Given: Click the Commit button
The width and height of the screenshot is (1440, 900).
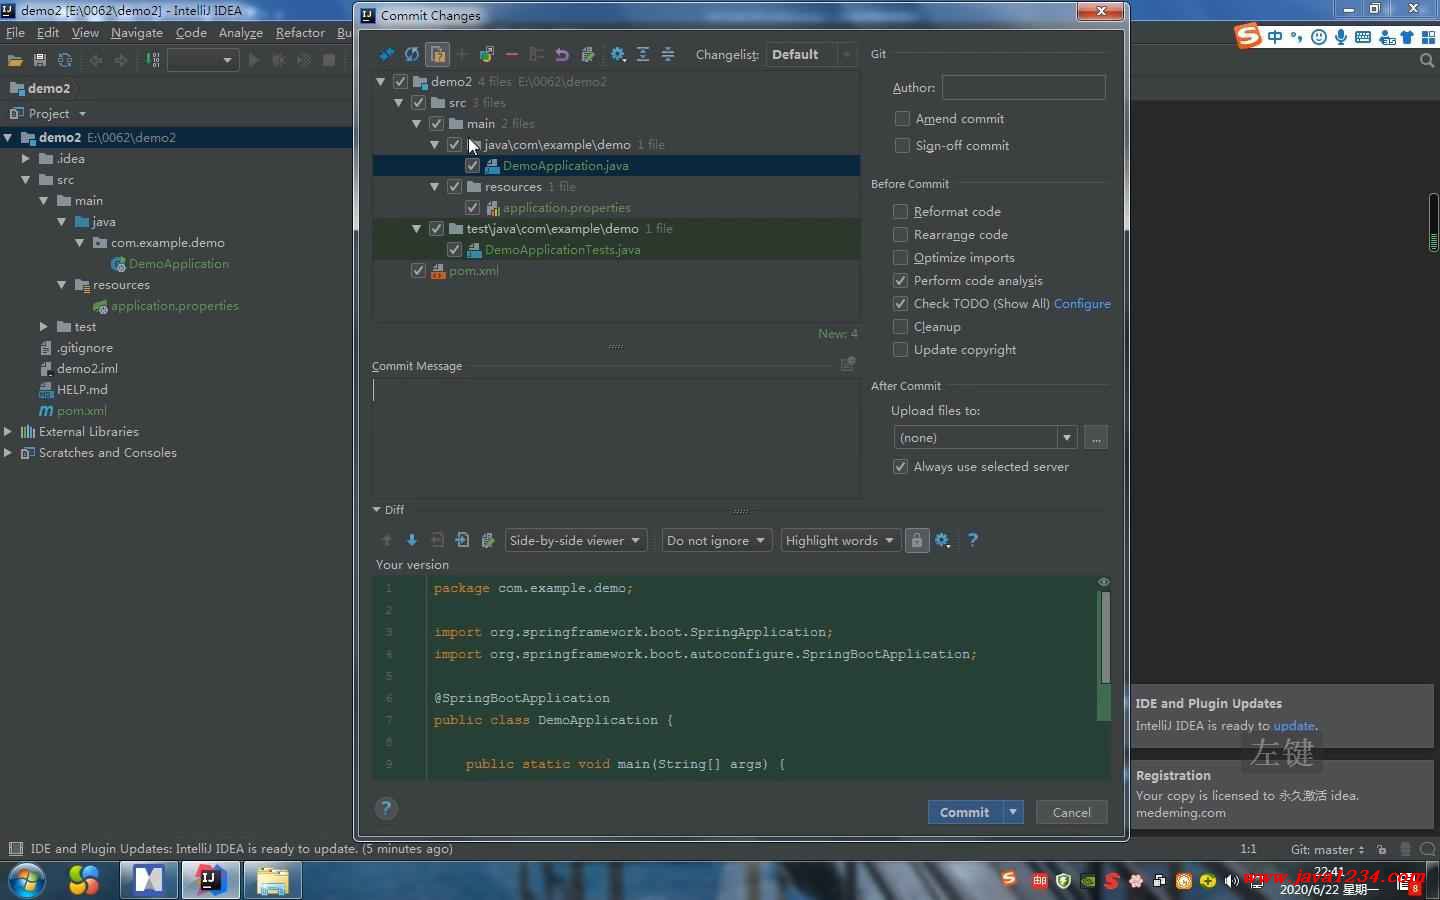Looking at the screenshot, I should coord(965,812).
